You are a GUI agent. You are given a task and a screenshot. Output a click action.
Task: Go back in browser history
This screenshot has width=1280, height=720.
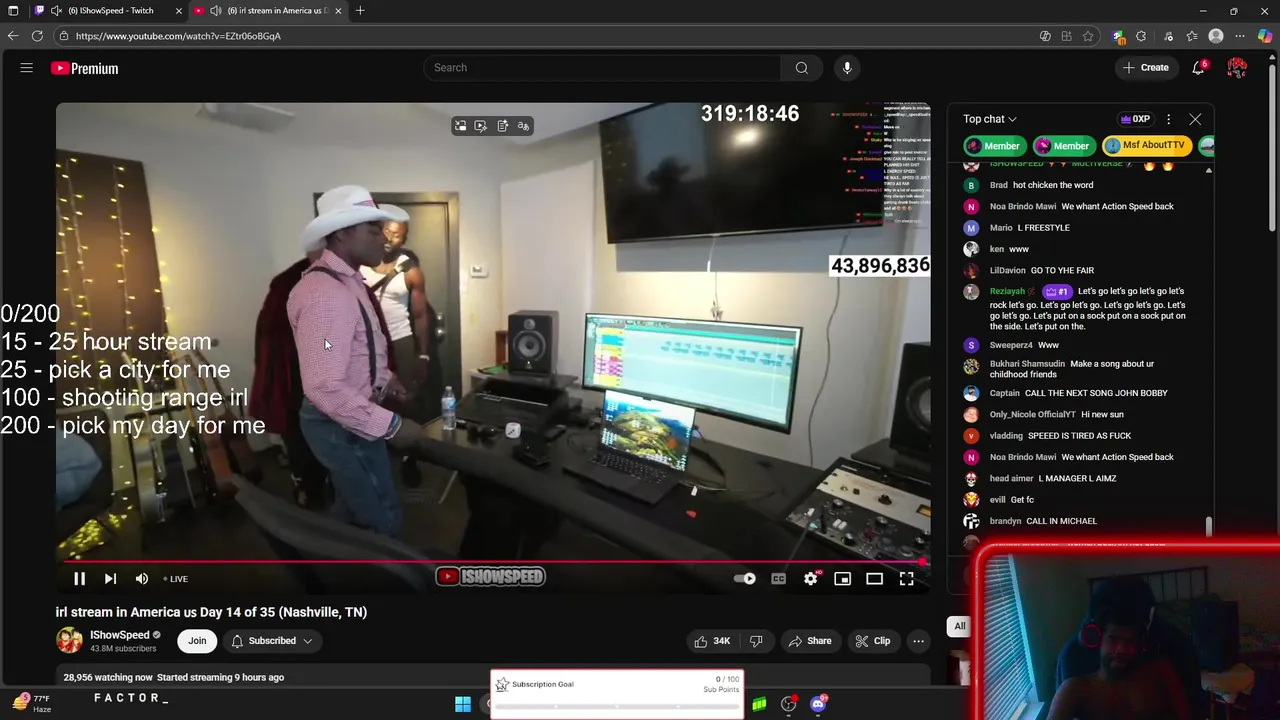pos(13,36)
